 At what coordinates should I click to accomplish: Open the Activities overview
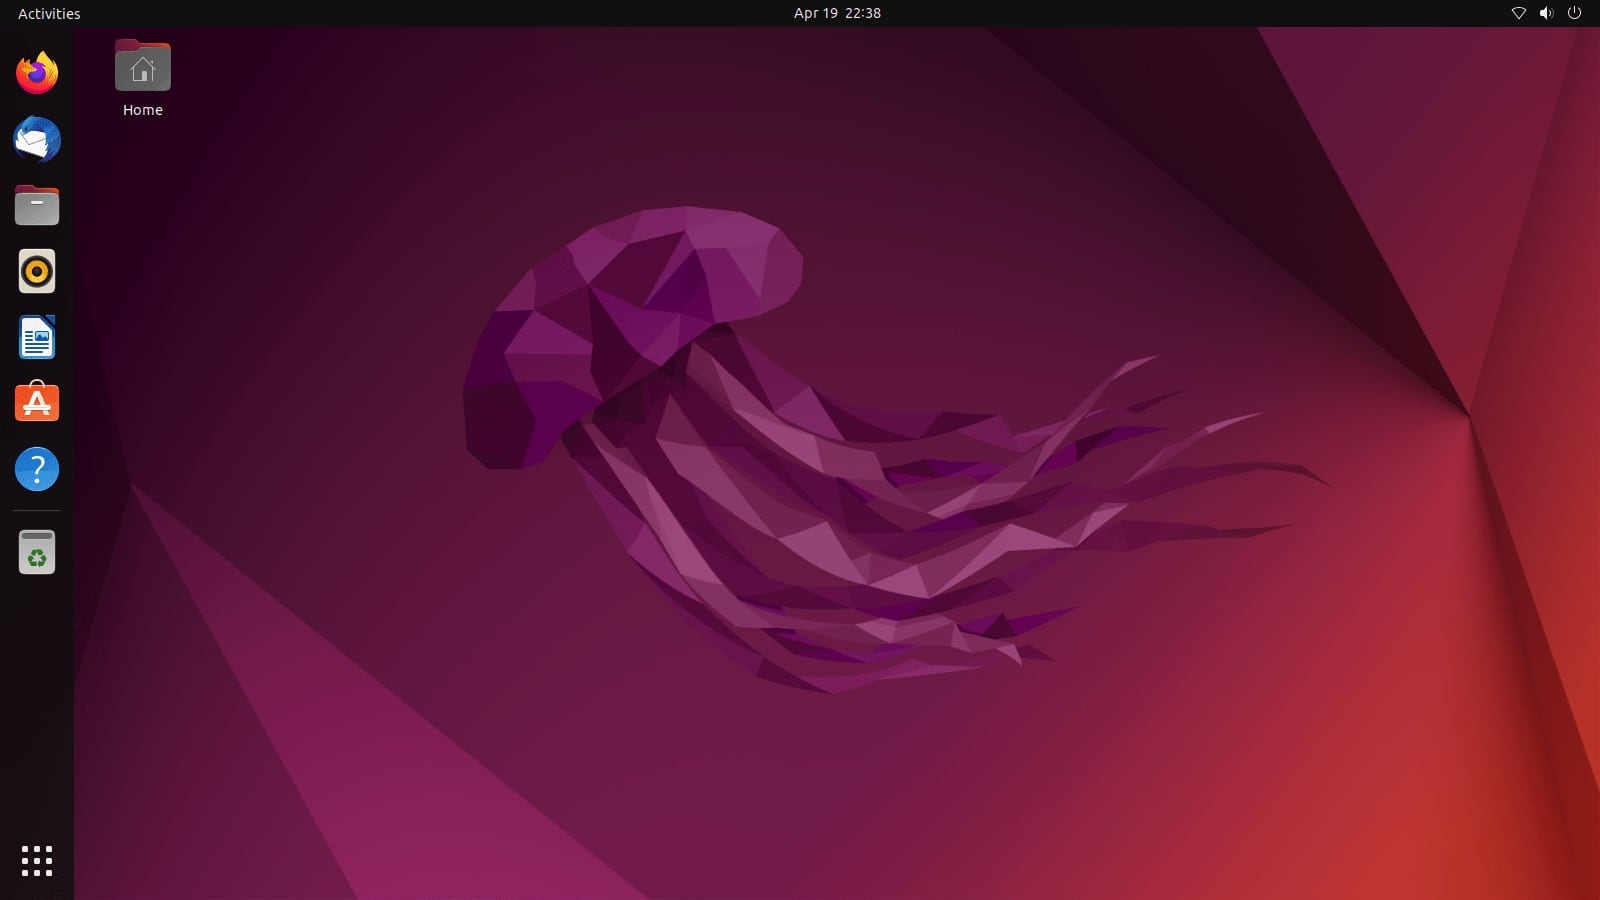[x=47, y=13]
